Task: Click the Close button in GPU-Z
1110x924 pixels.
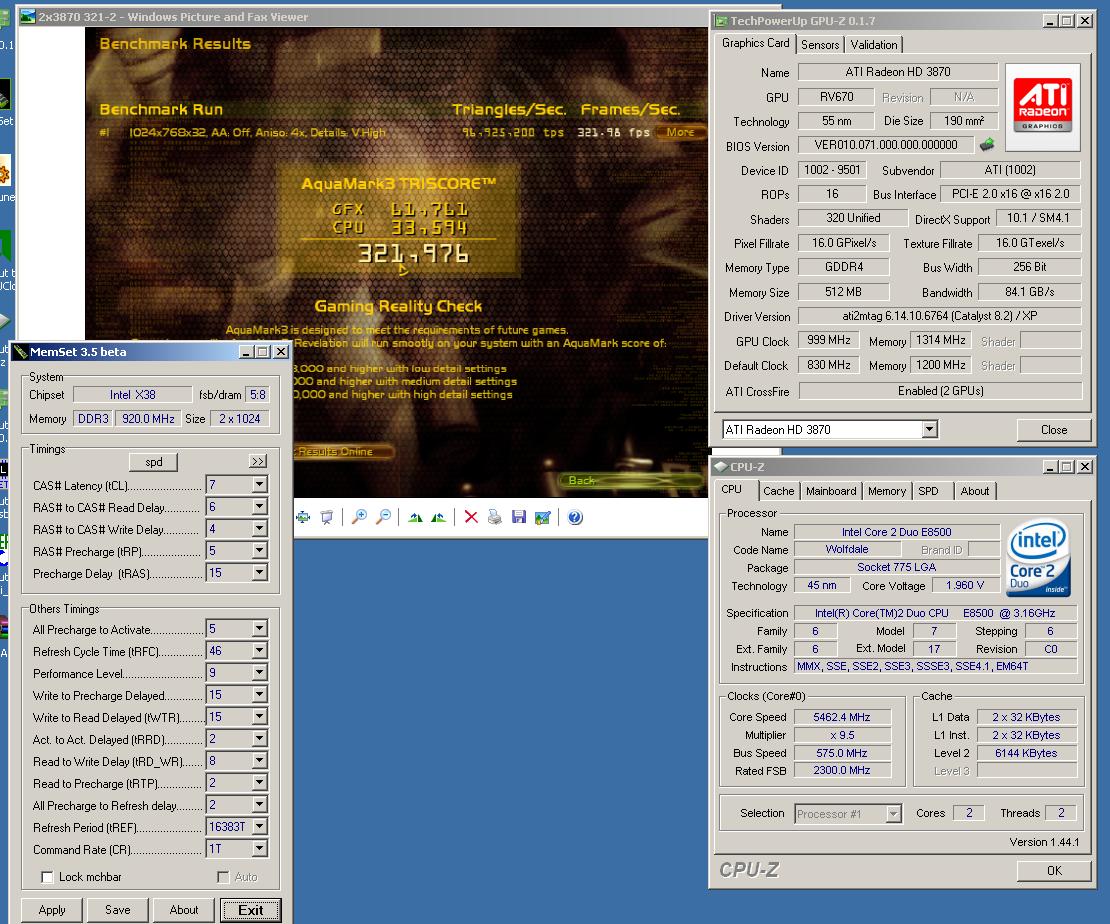Action: click(x=1053, y=430)
